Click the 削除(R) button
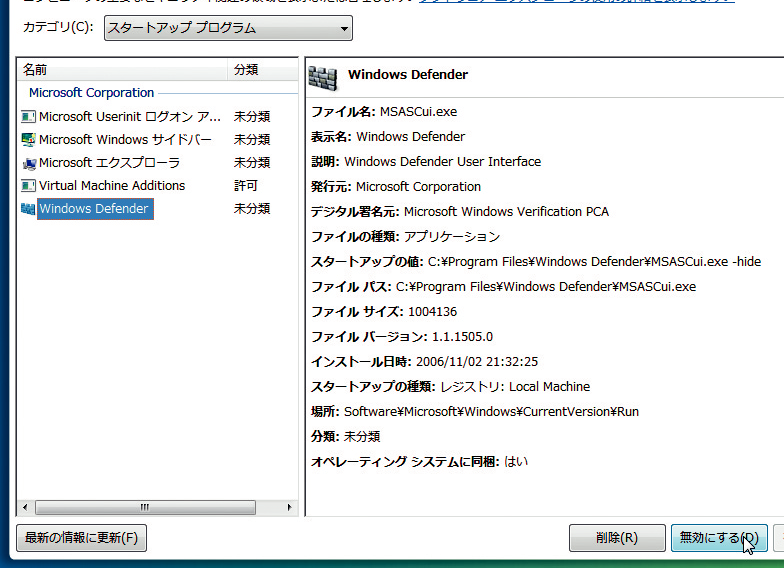This screenshot has height=568, width=784. point(617,538)
